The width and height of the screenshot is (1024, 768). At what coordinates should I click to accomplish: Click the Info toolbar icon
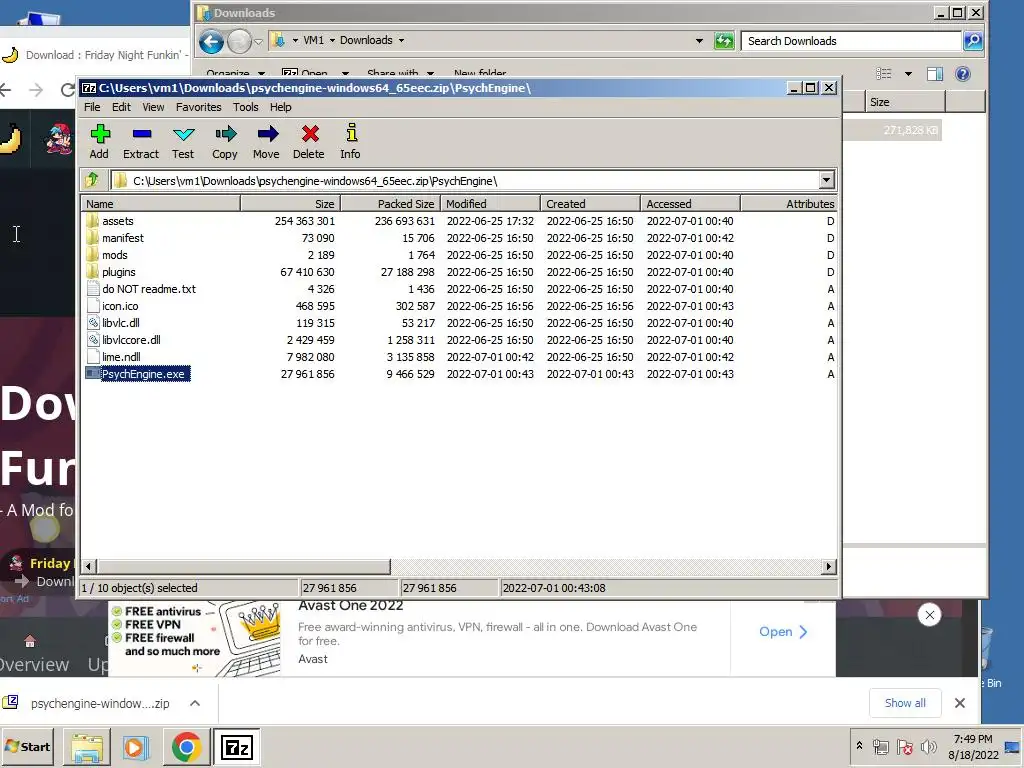click(x=351, y=142)
